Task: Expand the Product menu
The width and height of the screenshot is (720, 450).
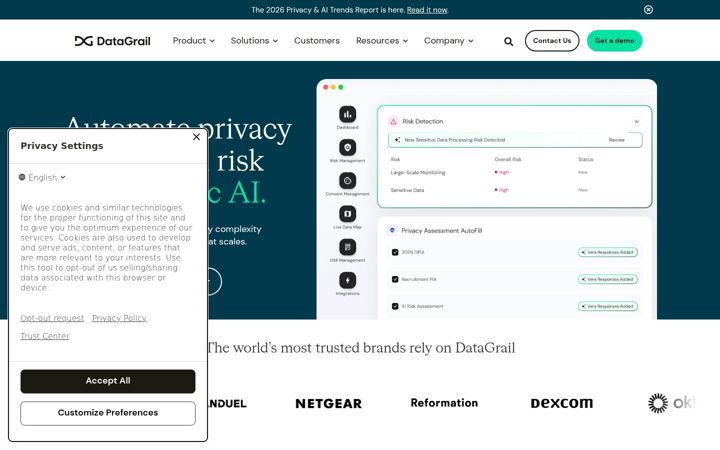Action: pos(193,41)
